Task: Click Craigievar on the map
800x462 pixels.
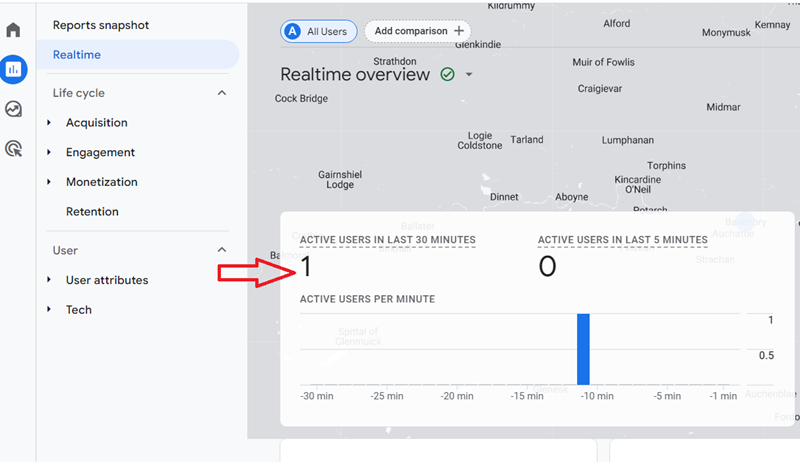Action: [x=600, y=89]
